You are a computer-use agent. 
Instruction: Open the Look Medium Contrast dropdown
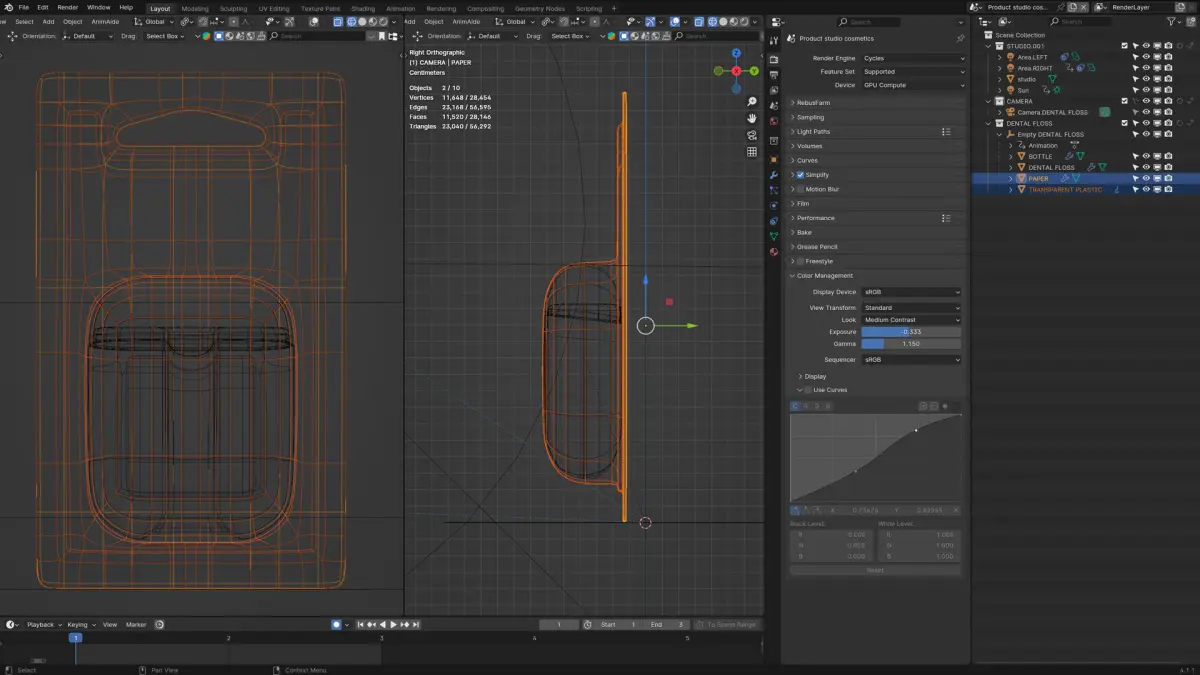click(x=911, y=320)
